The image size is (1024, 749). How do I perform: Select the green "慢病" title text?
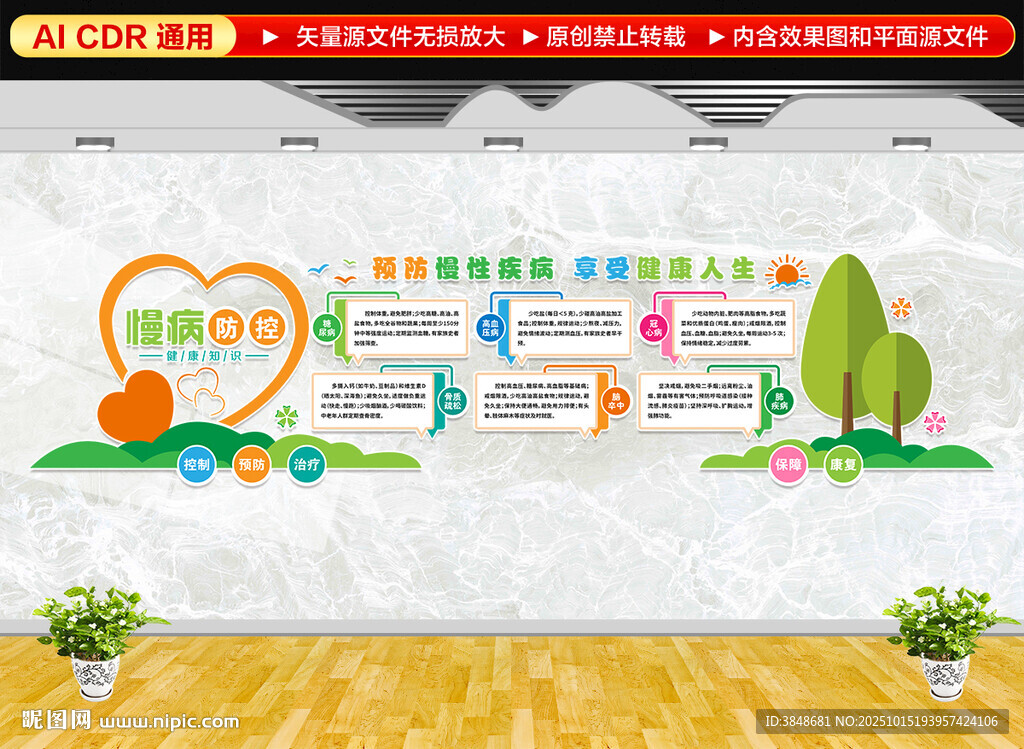(166, 327)
